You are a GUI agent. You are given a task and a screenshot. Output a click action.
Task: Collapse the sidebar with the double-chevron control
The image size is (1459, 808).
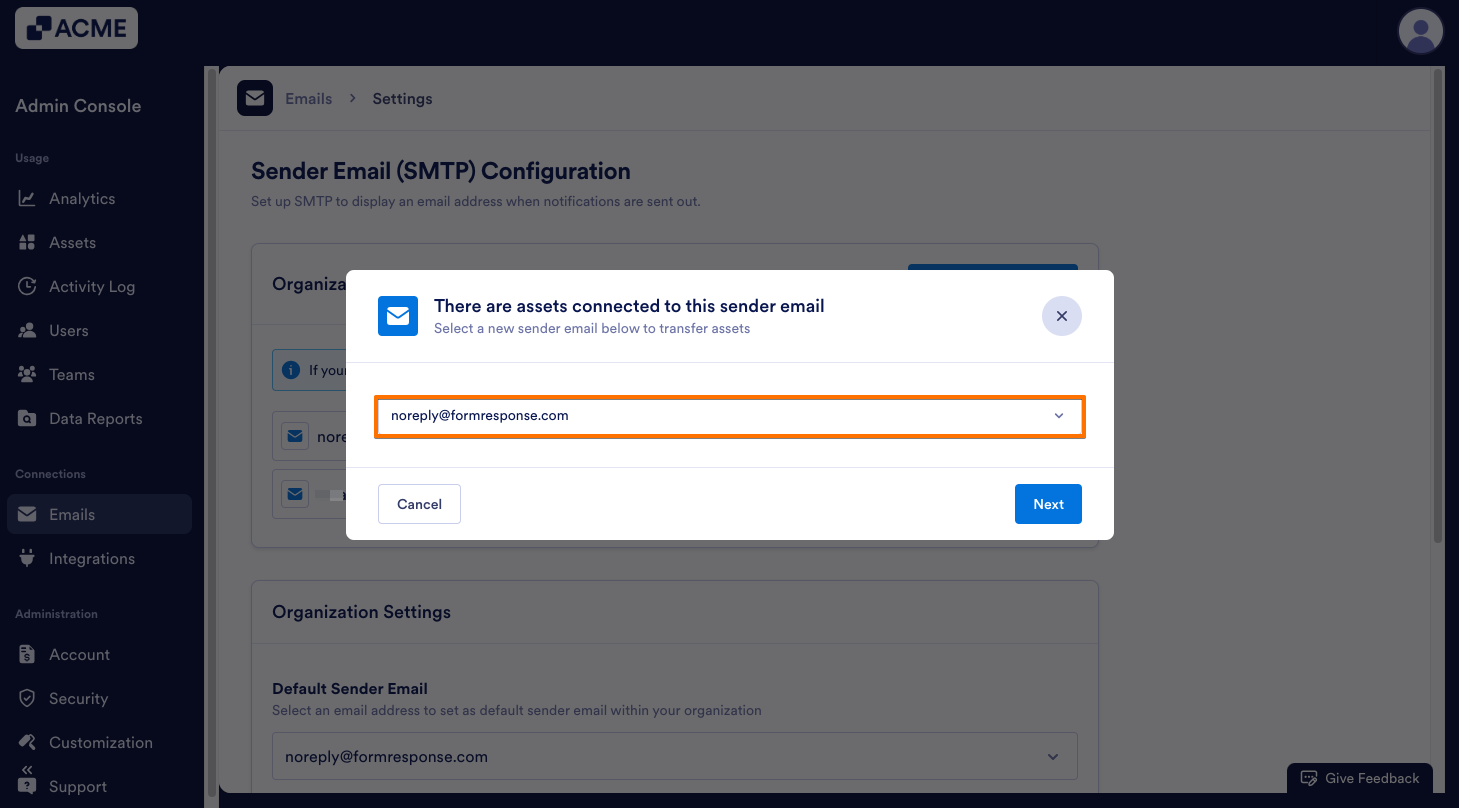pyautogui.click(x=25, y=770)
